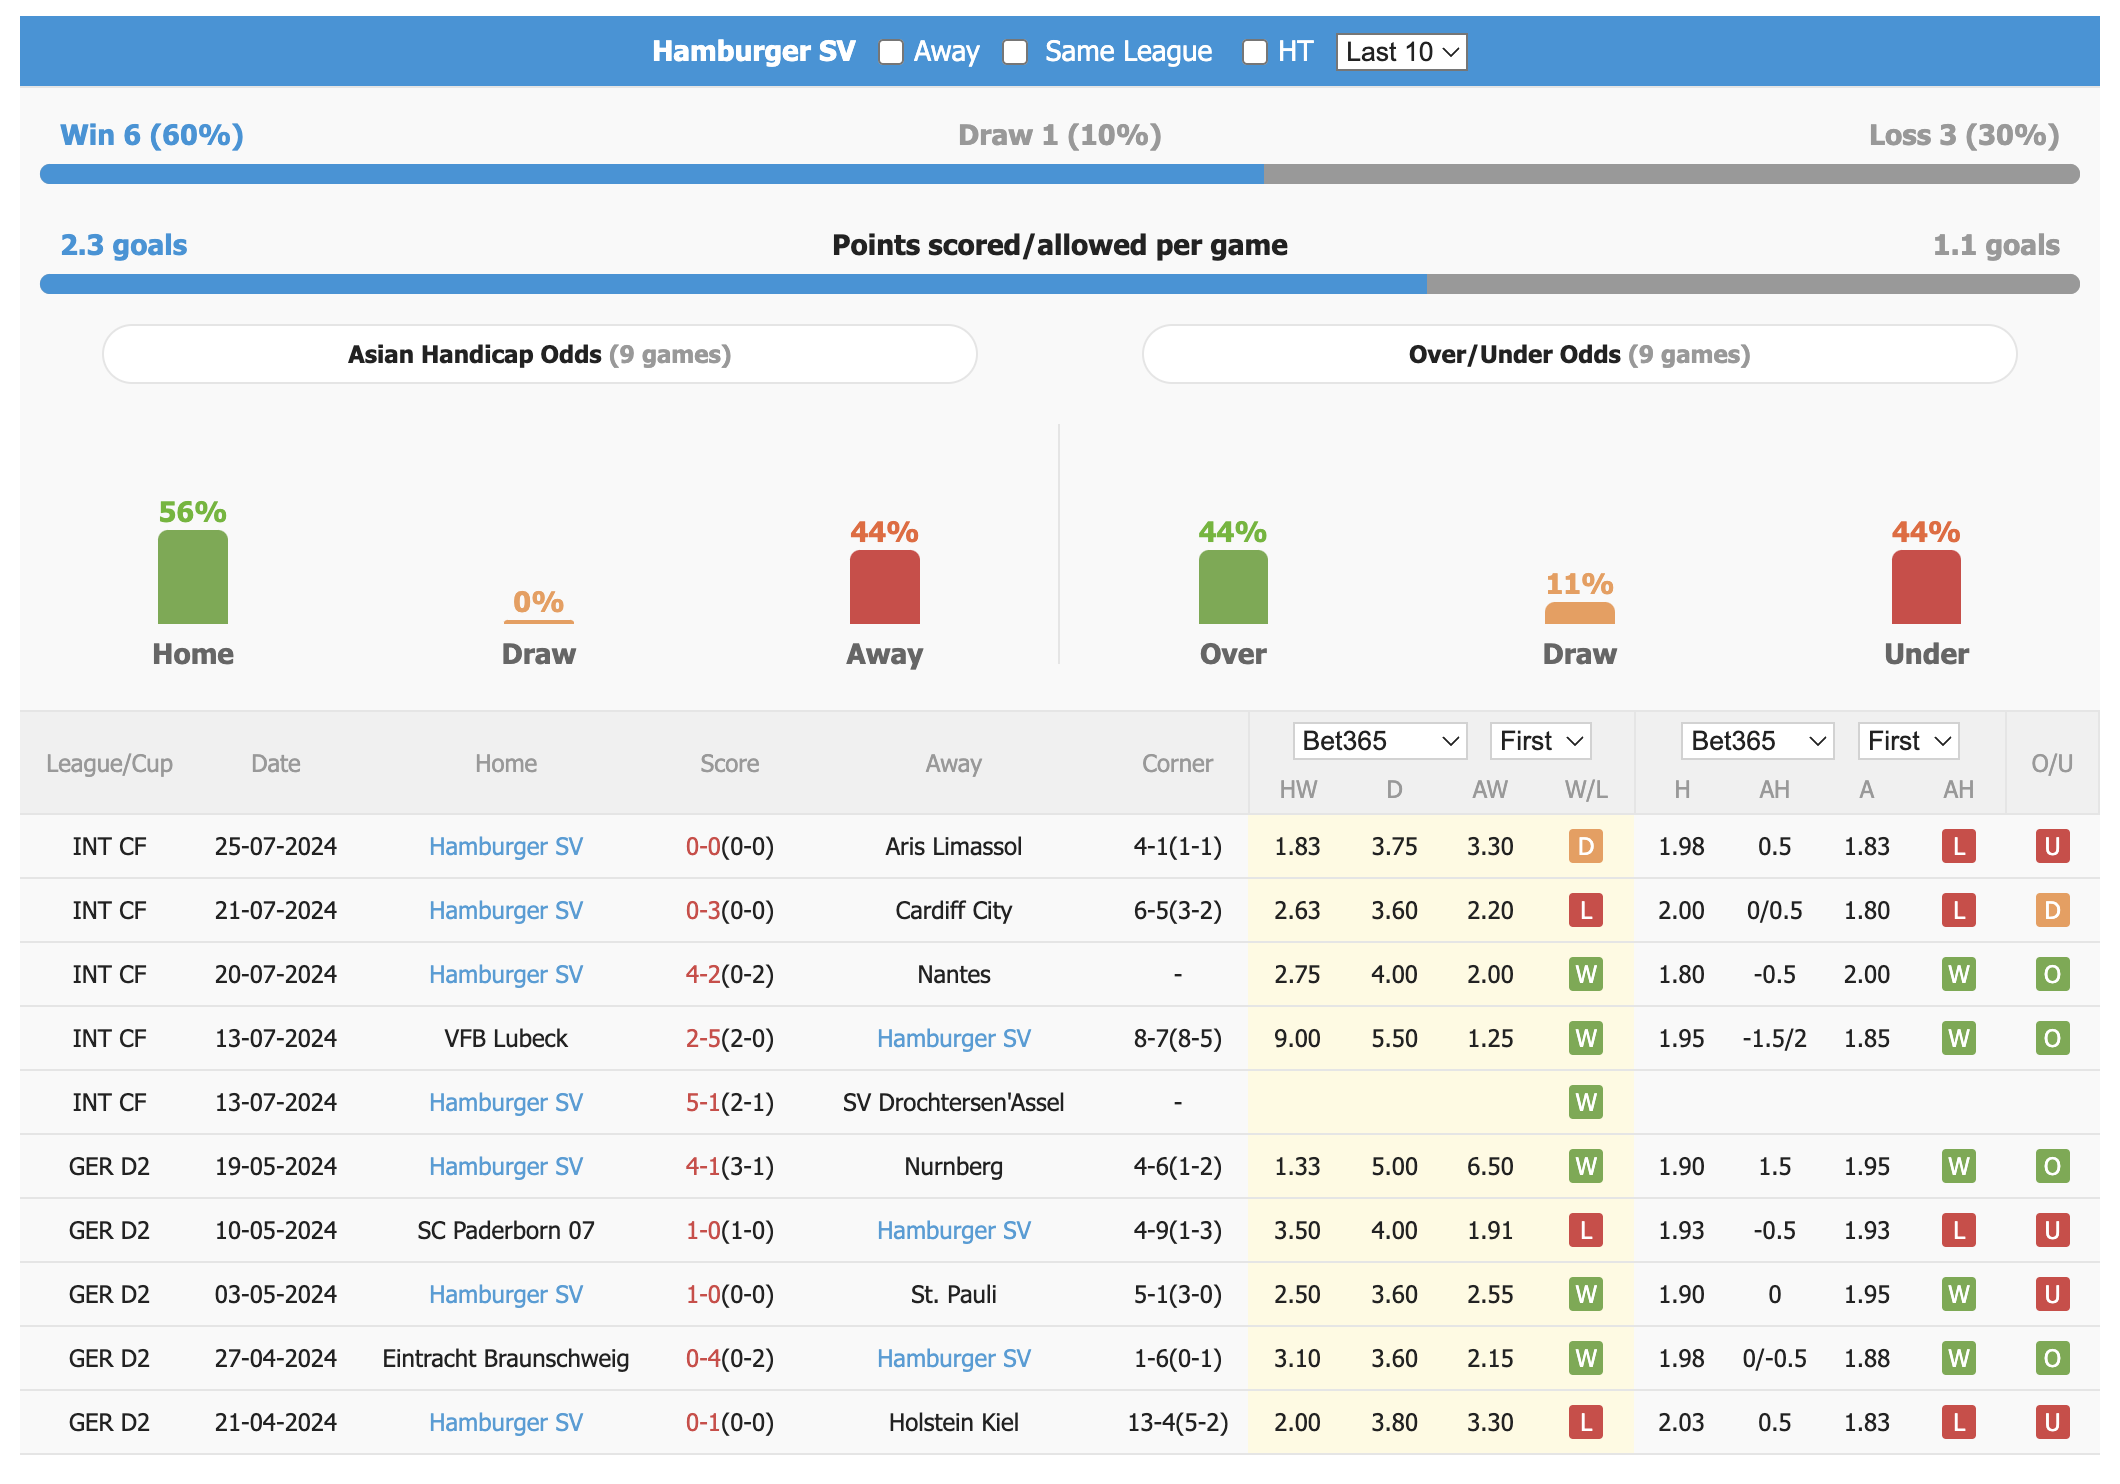Click the Win 6 (60%) label
2120x1484 pixels.
152,135
